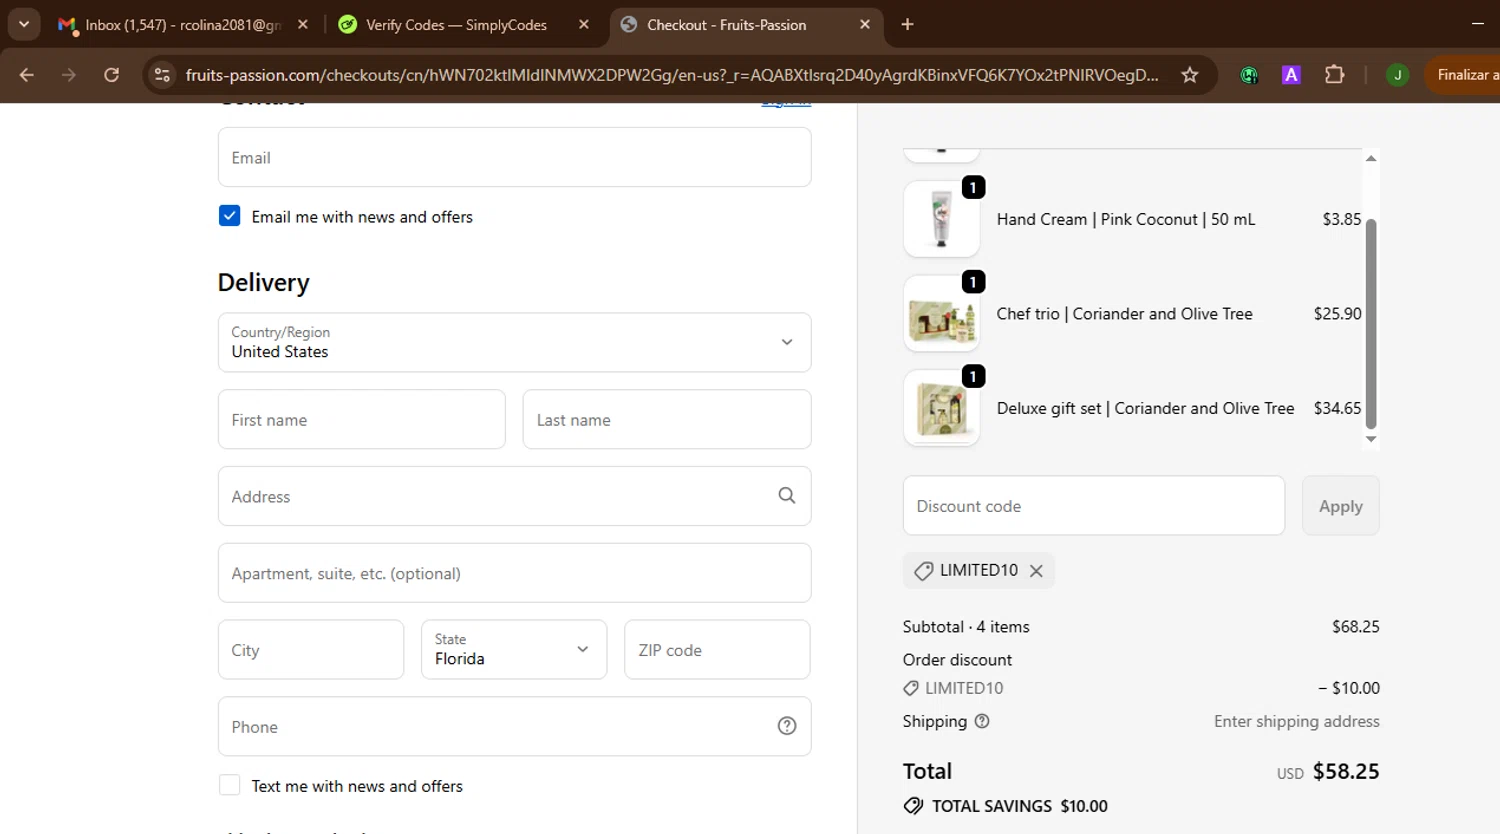Remove the LIMITED10 discount tag
Viewport: 1500px width, 834px height.
pos(1036,571)
